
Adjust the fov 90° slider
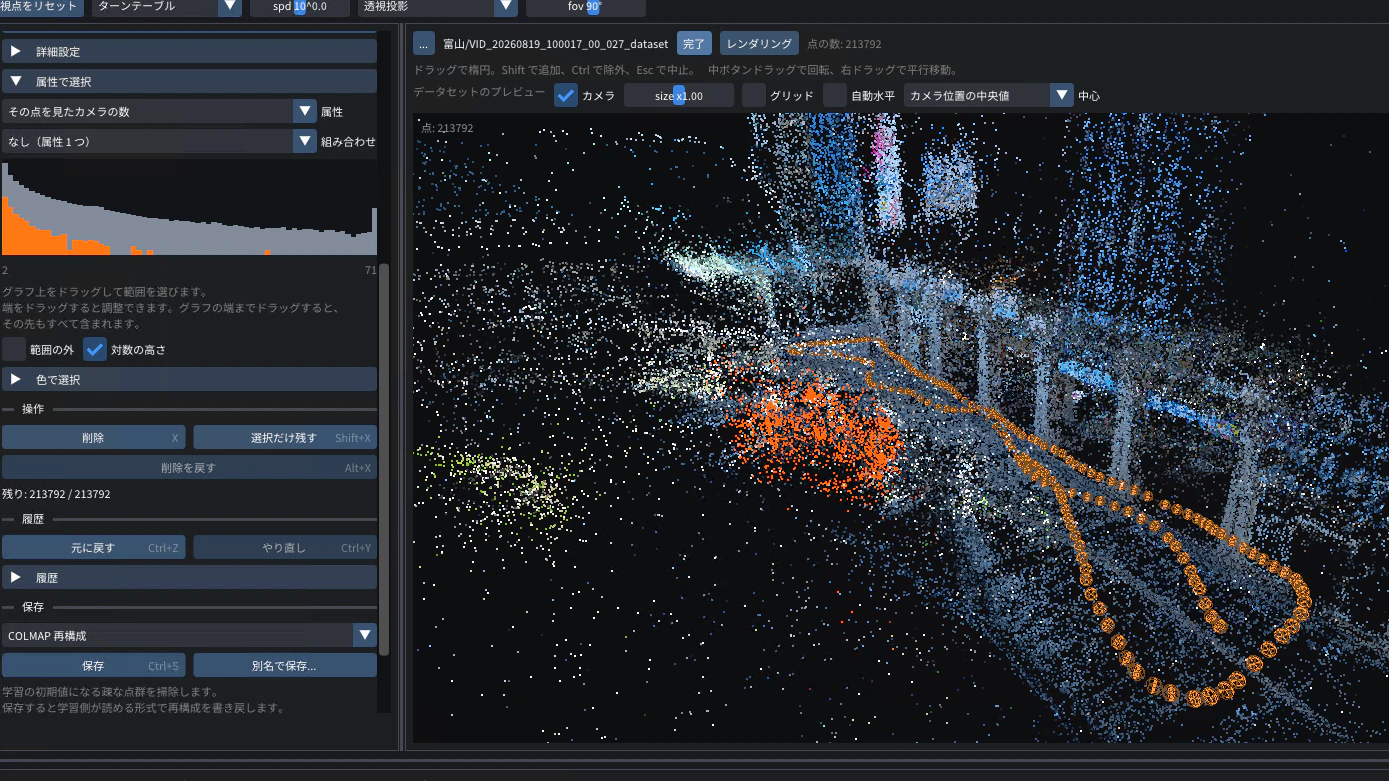pyautogui.click(x=585, y=7)
